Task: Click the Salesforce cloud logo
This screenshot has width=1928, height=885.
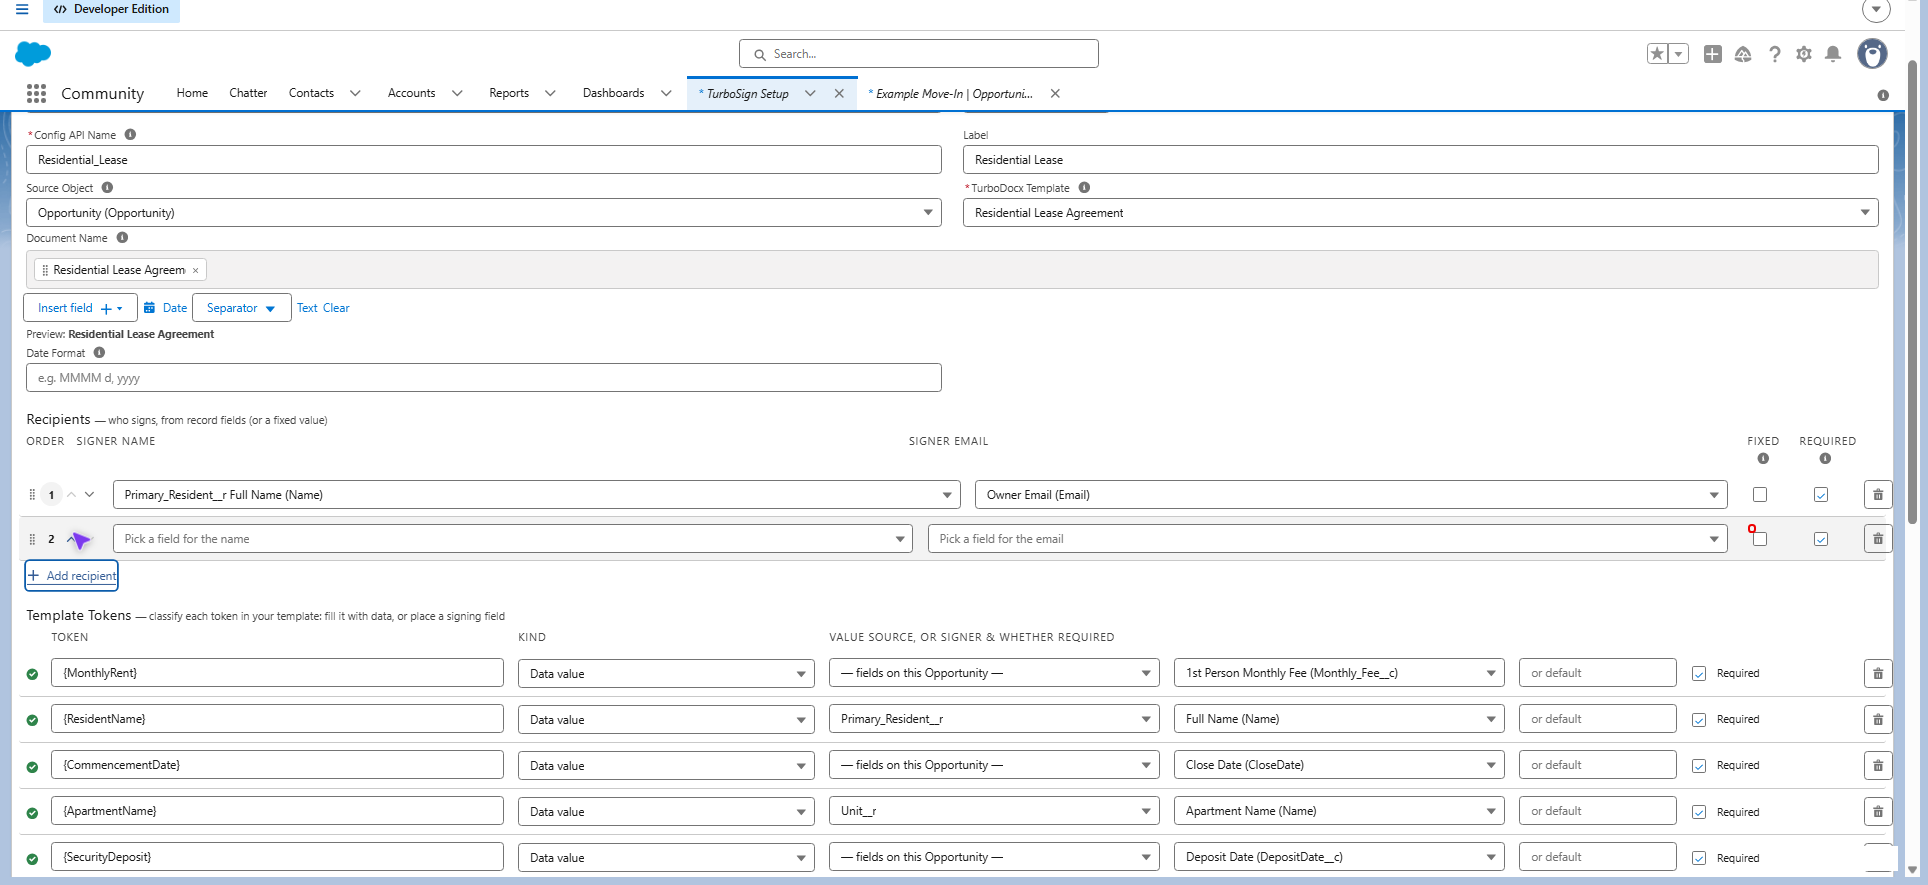Action: click(x=33, y=54)
